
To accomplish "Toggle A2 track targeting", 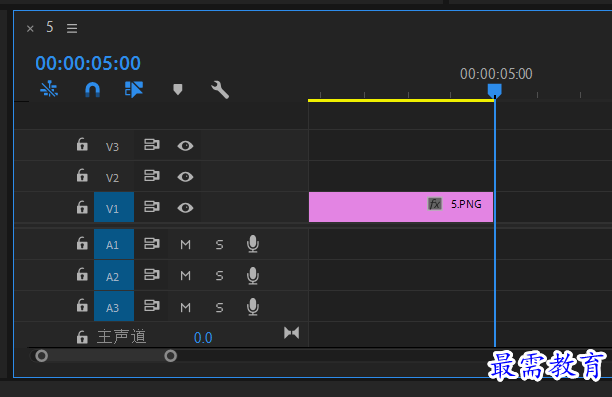I will (x=114, y=275).
